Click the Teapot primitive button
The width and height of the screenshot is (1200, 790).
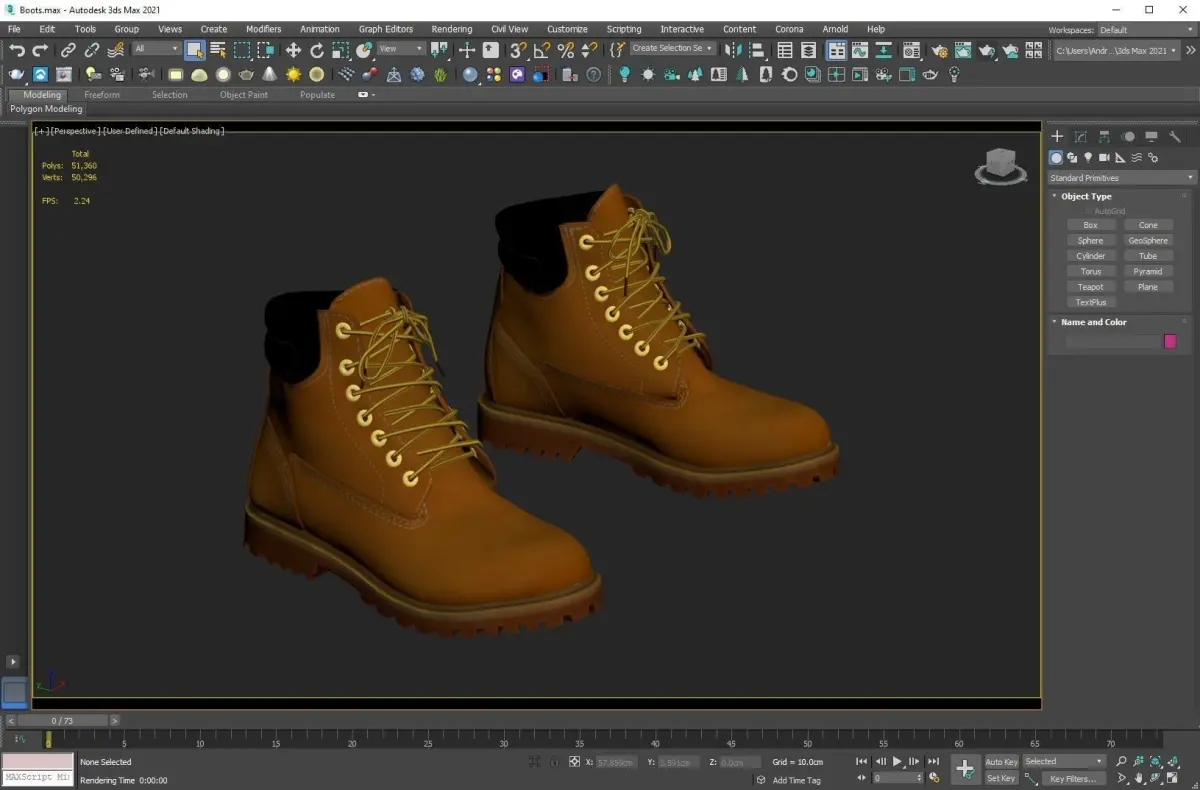coord(1090,287)
